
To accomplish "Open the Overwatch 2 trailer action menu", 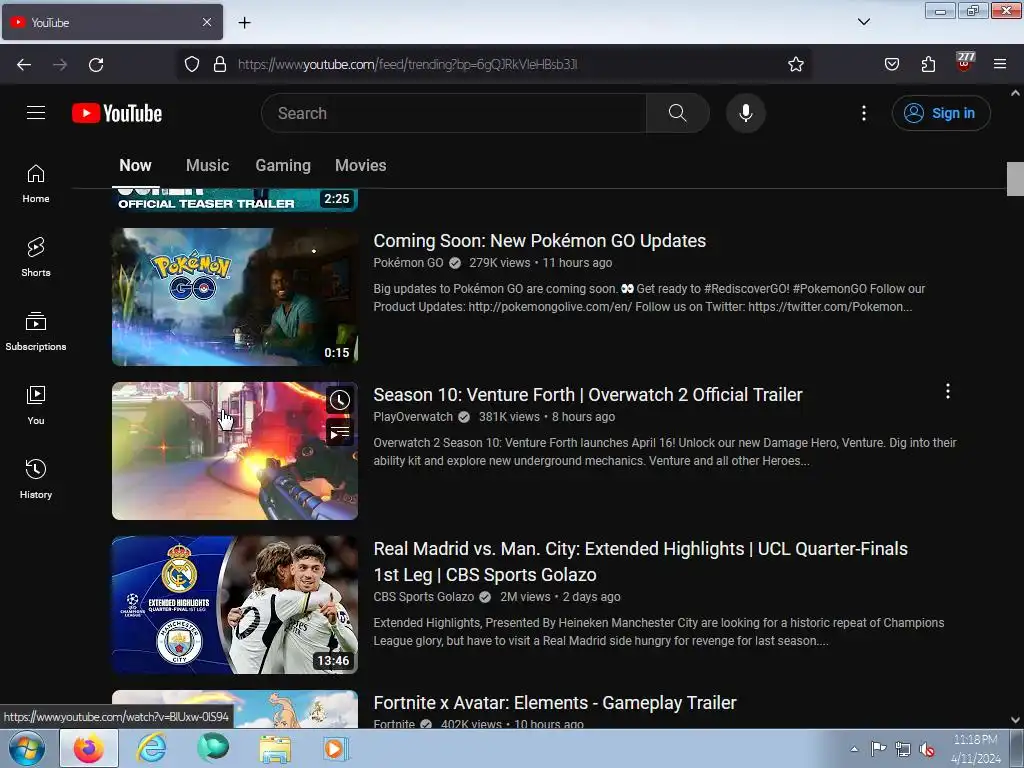I will [948, 391].
